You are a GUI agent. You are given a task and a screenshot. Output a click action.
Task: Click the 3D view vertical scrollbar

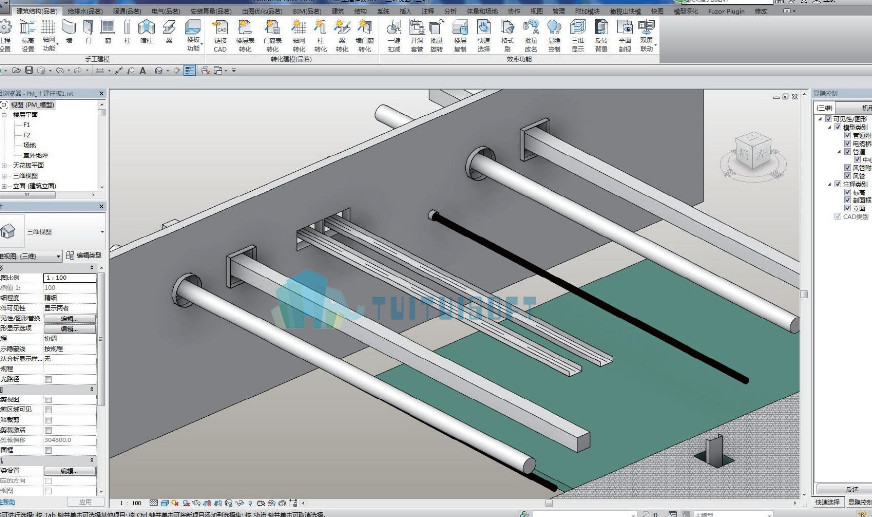804,294
